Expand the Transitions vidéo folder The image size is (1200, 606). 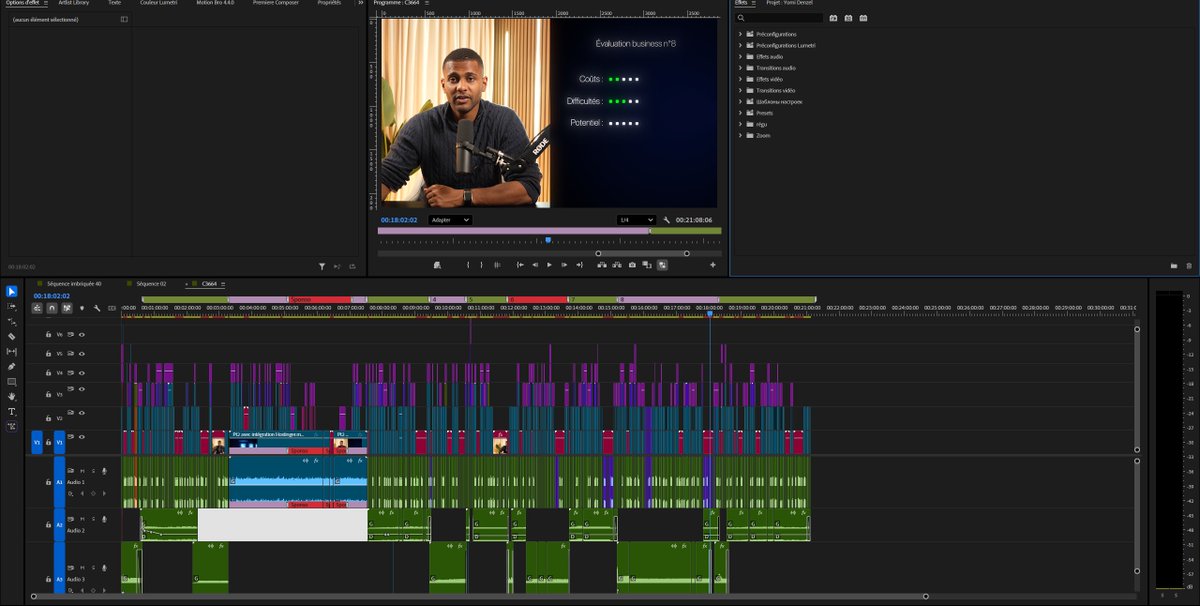pyautogui.click(x=740, y=90)
